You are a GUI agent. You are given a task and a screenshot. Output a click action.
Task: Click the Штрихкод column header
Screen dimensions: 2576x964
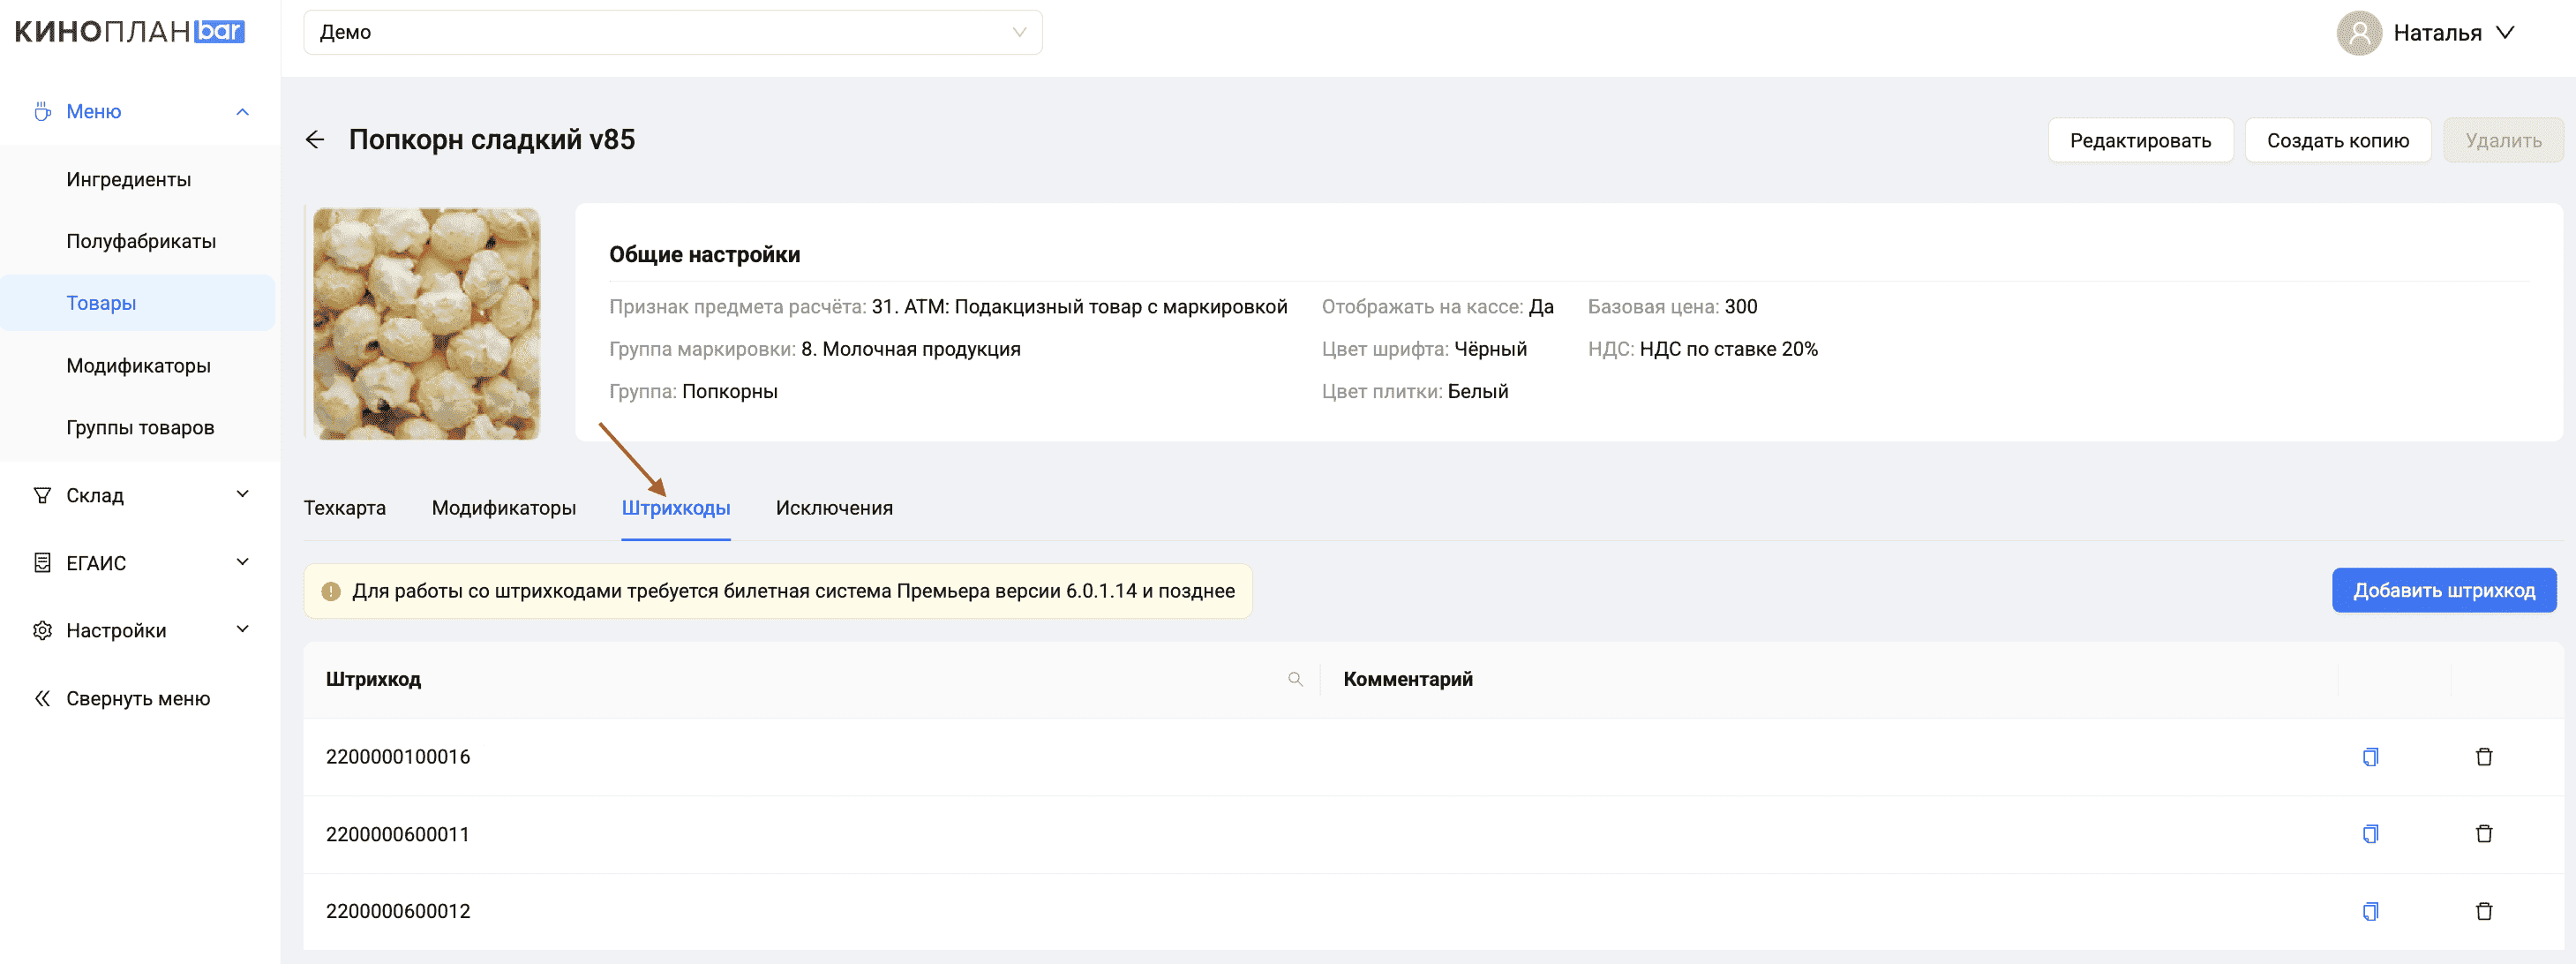tap(373, 680)
